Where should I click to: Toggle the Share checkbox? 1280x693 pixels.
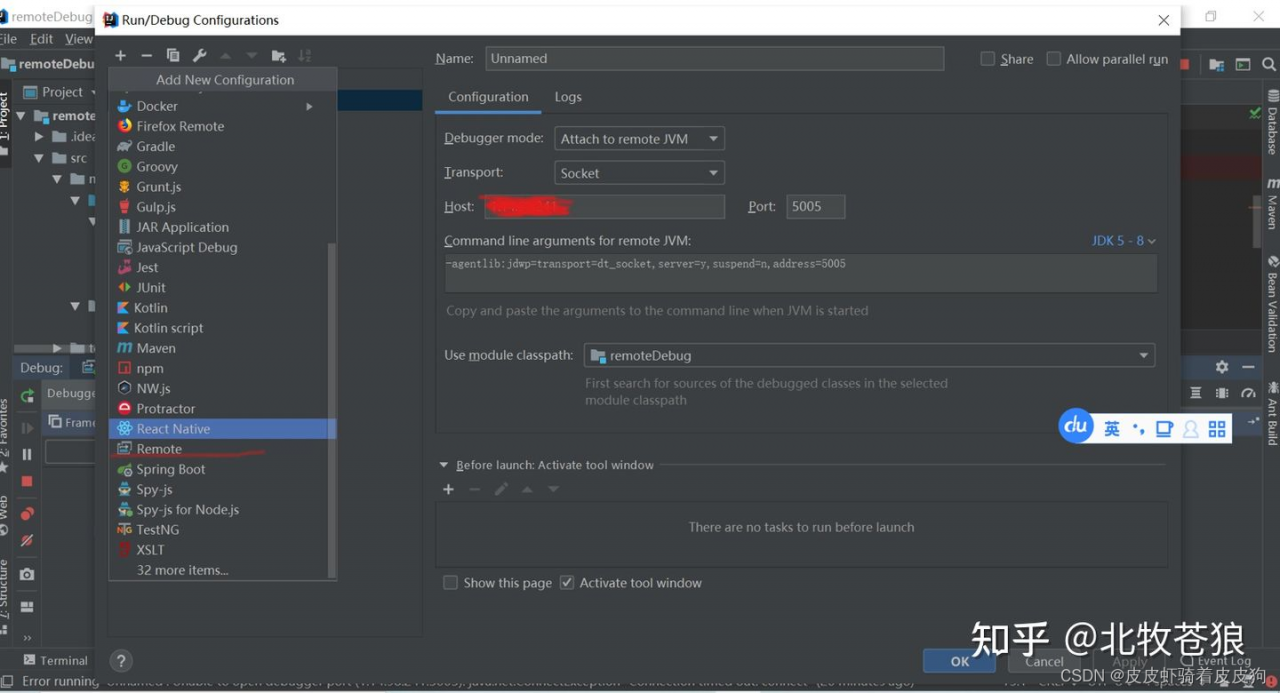pyautogui.click(x=988, y=59)
